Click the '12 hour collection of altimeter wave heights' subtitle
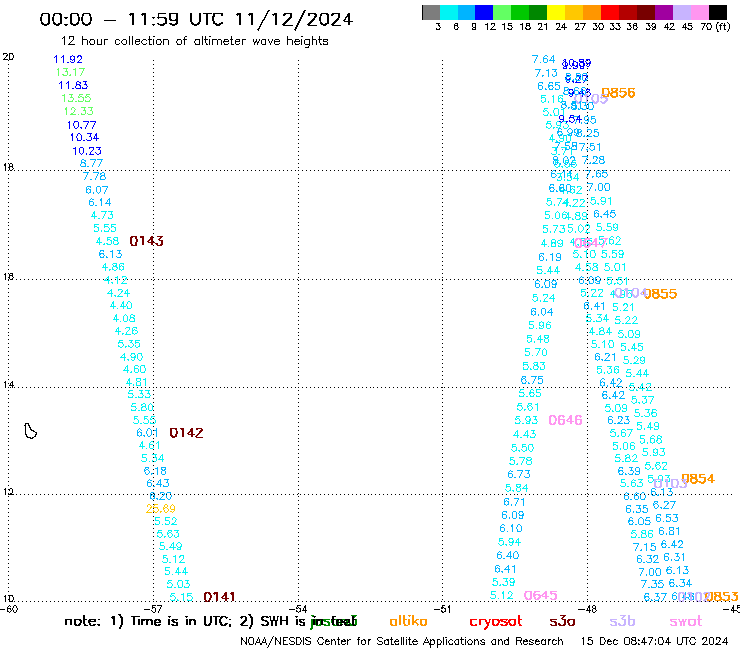Screen dimensions: 740x650 click(194, 41)
